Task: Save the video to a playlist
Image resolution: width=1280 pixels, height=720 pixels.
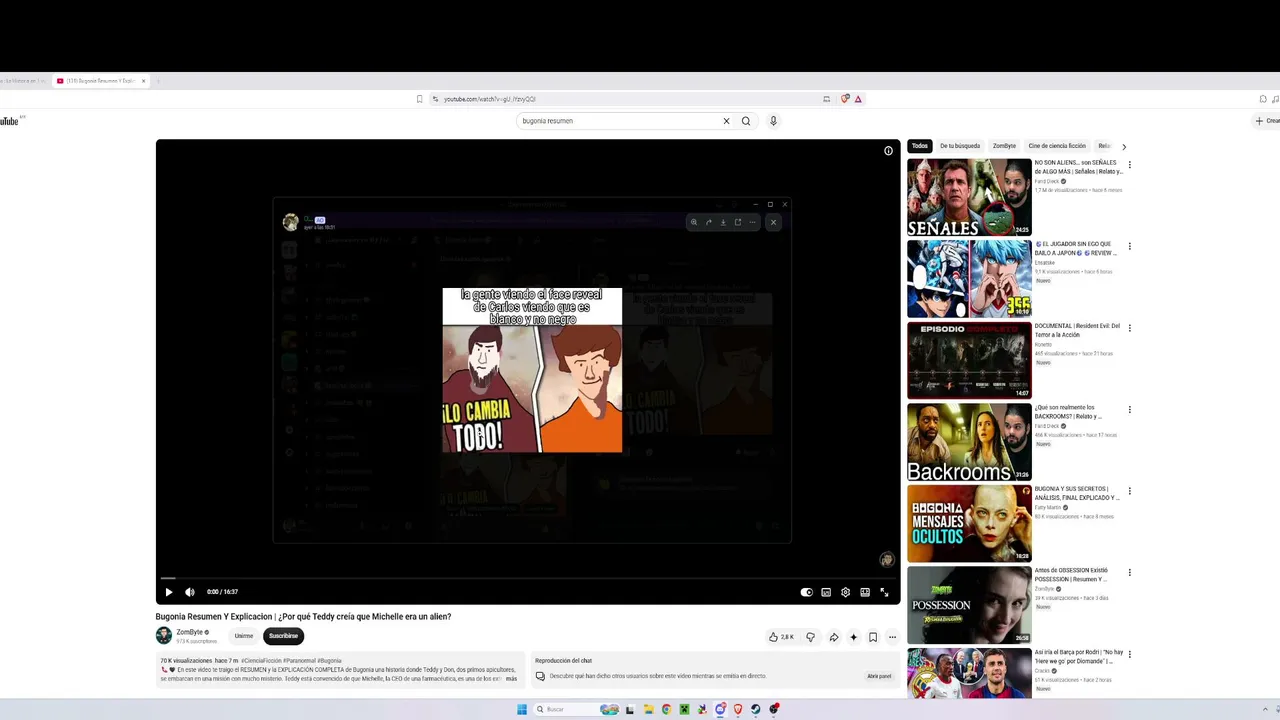Action: [873, 637]
